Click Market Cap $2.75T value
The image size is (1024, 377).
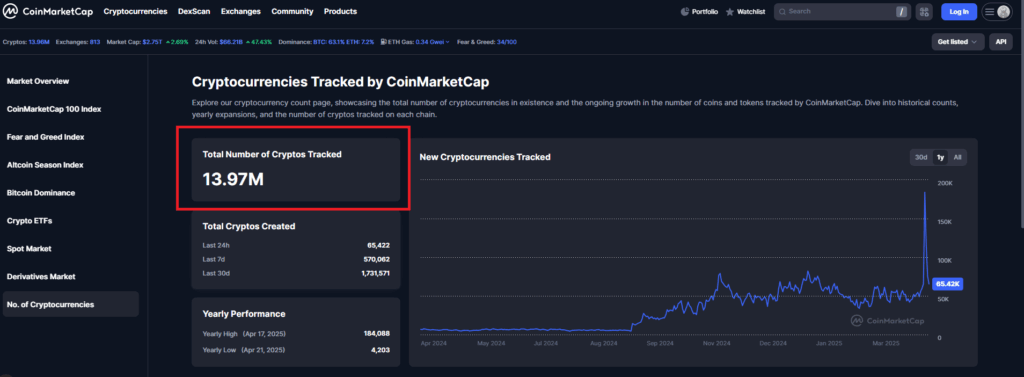[x=151, y=42]
